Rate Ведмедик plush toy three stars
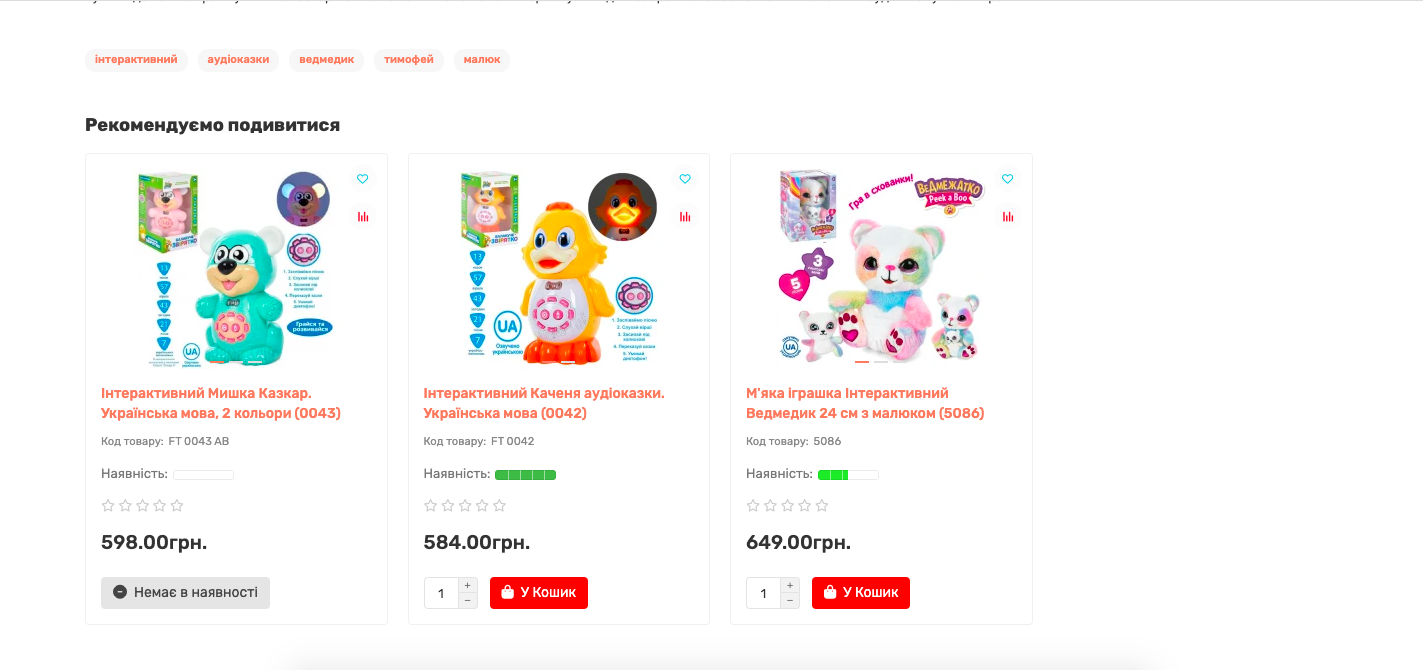1423x670 pixels. click(x=788, y=506)
